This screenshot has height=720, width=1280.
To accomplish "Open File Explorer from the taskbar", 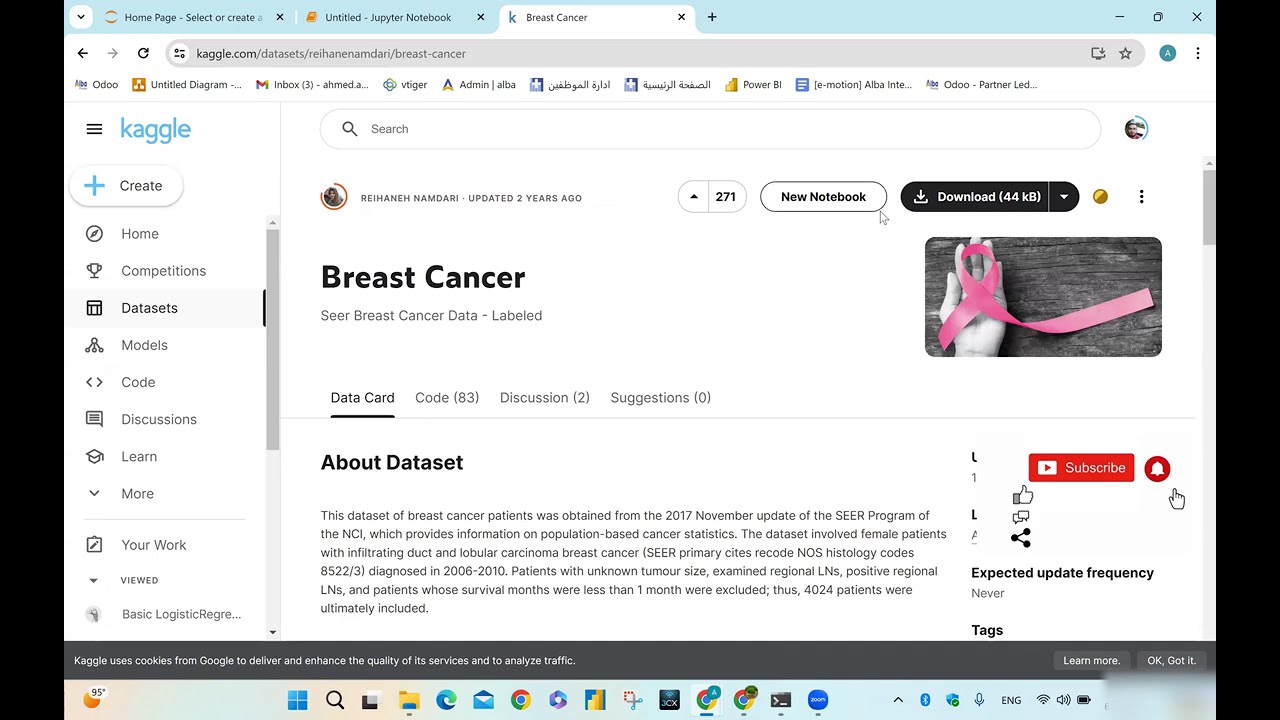I will click(409, 700).
